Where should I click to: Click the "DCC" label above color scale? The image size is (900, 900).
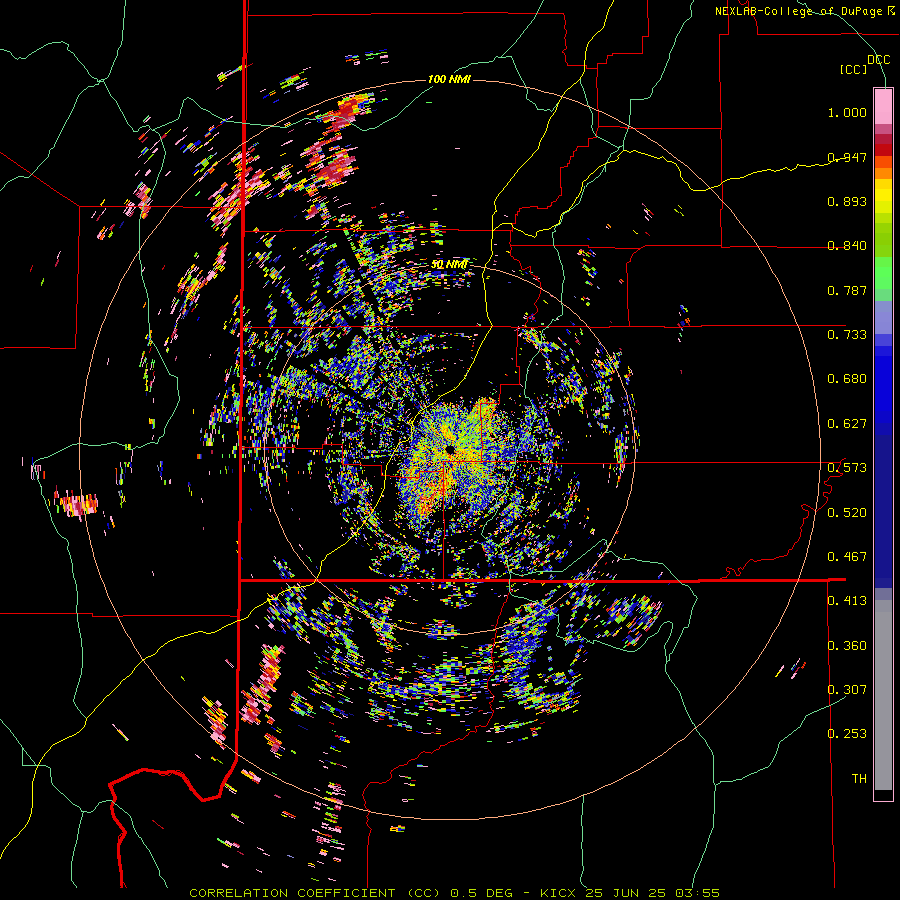[x=878, y=60]
